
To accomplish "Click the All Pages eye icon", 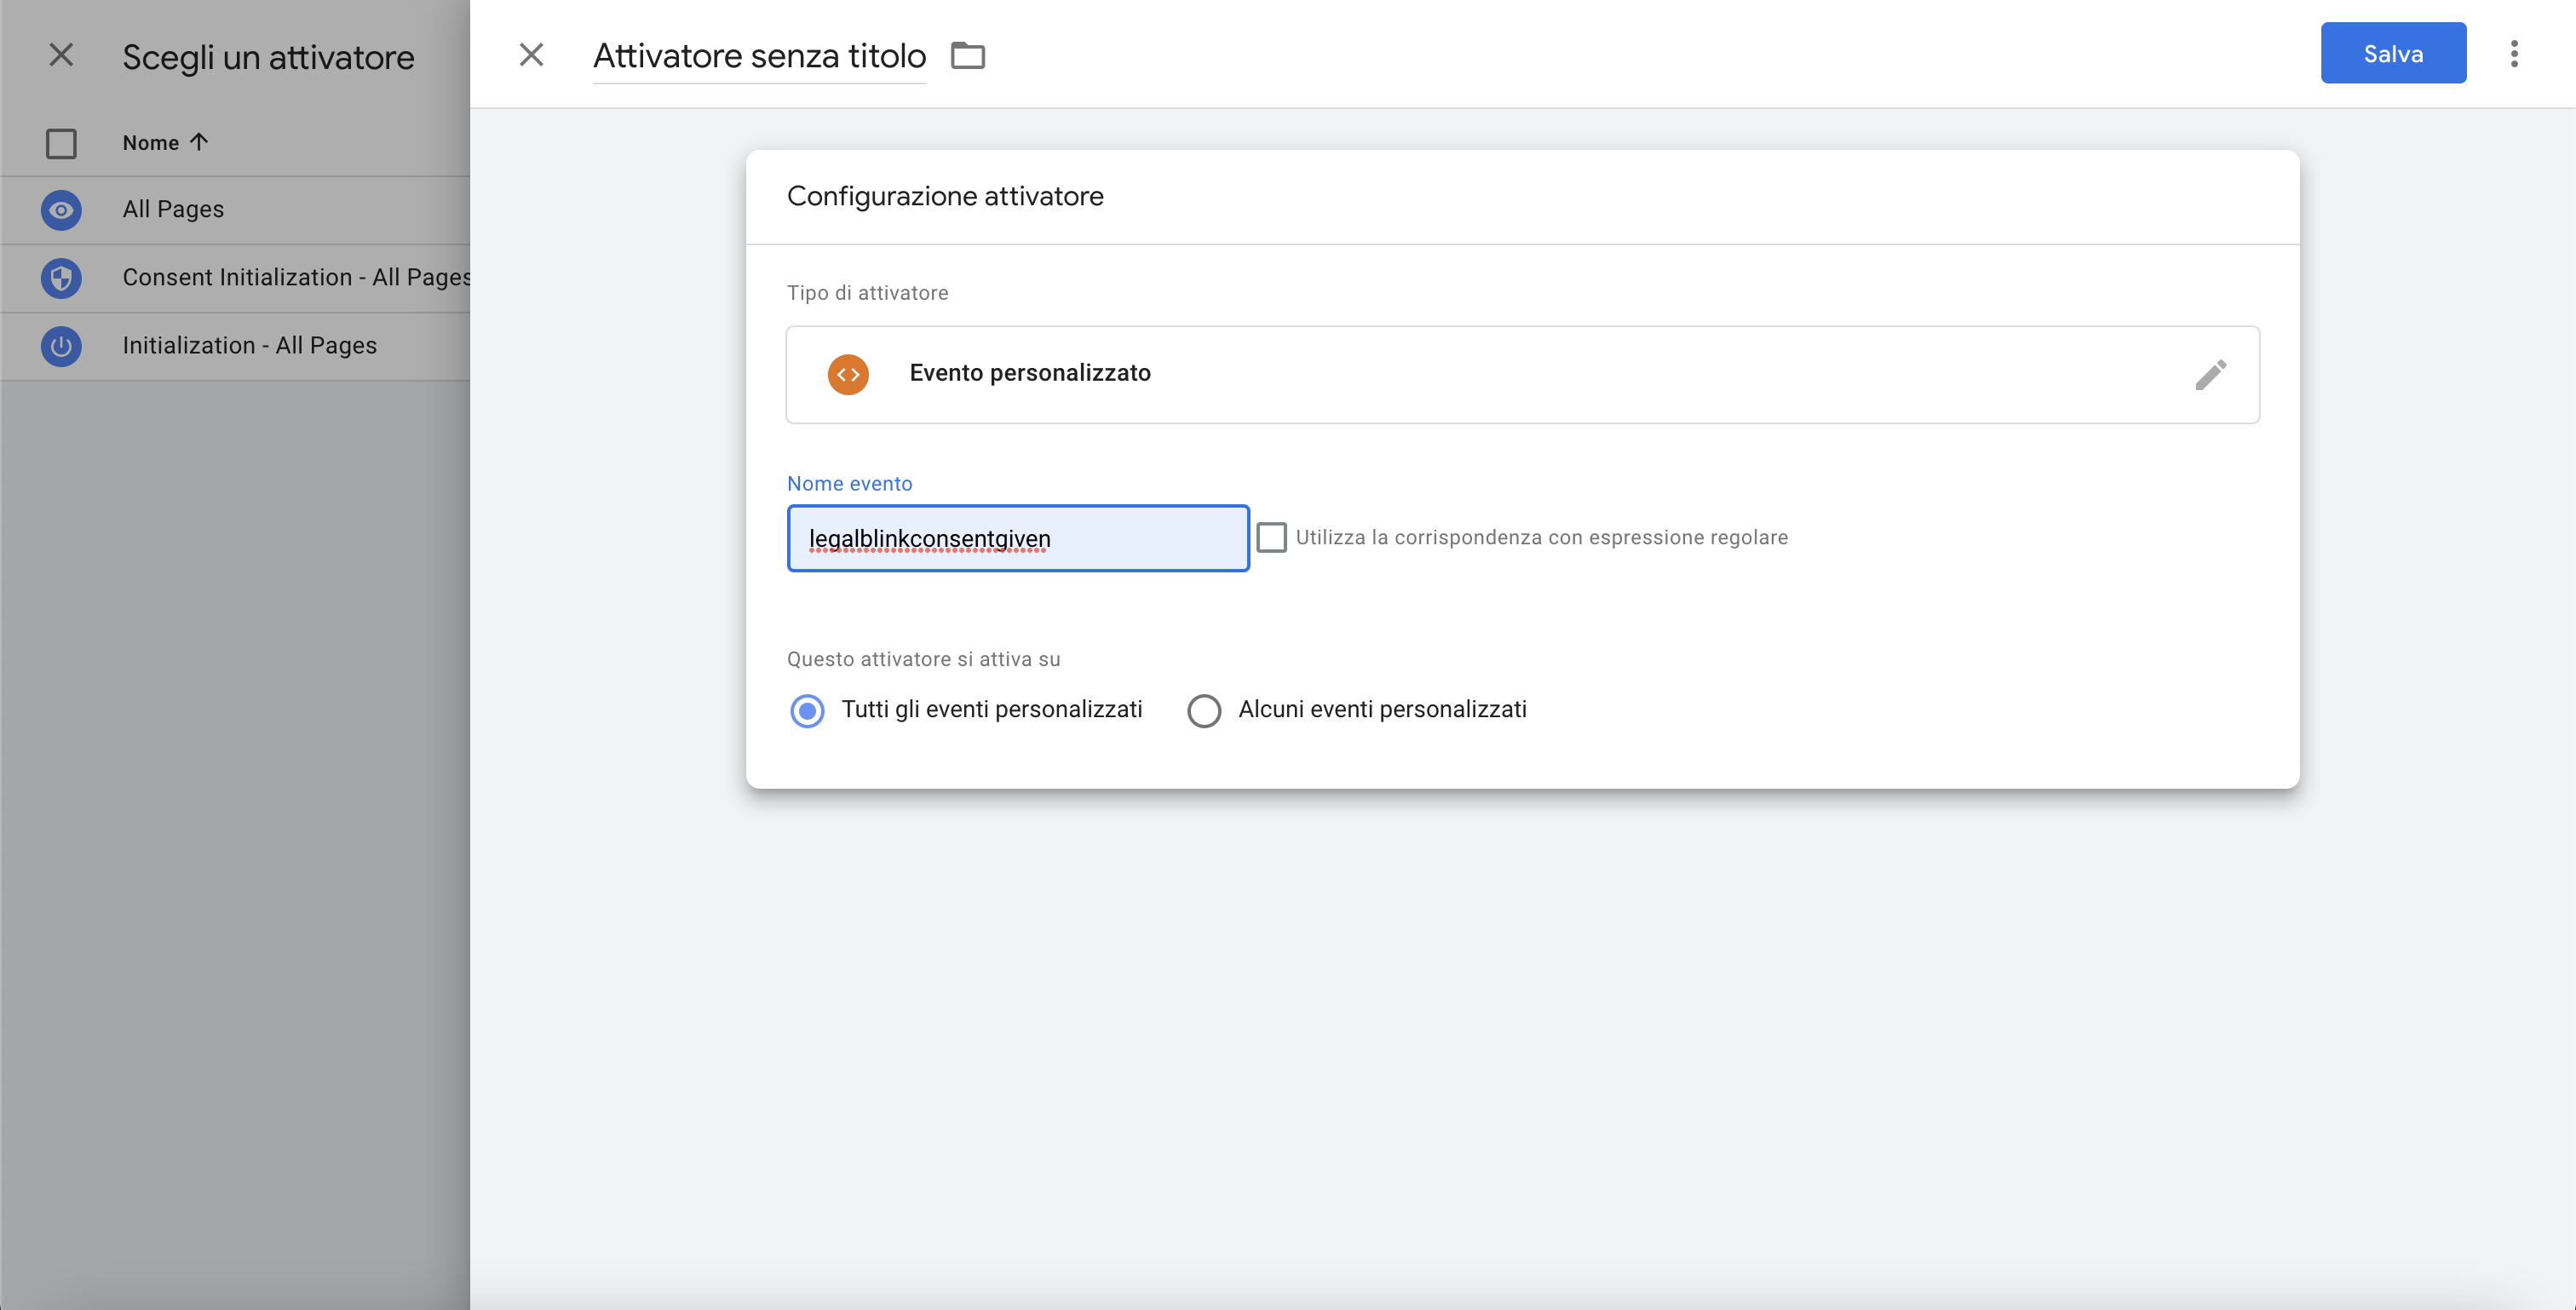I will [x=61, y=210].
